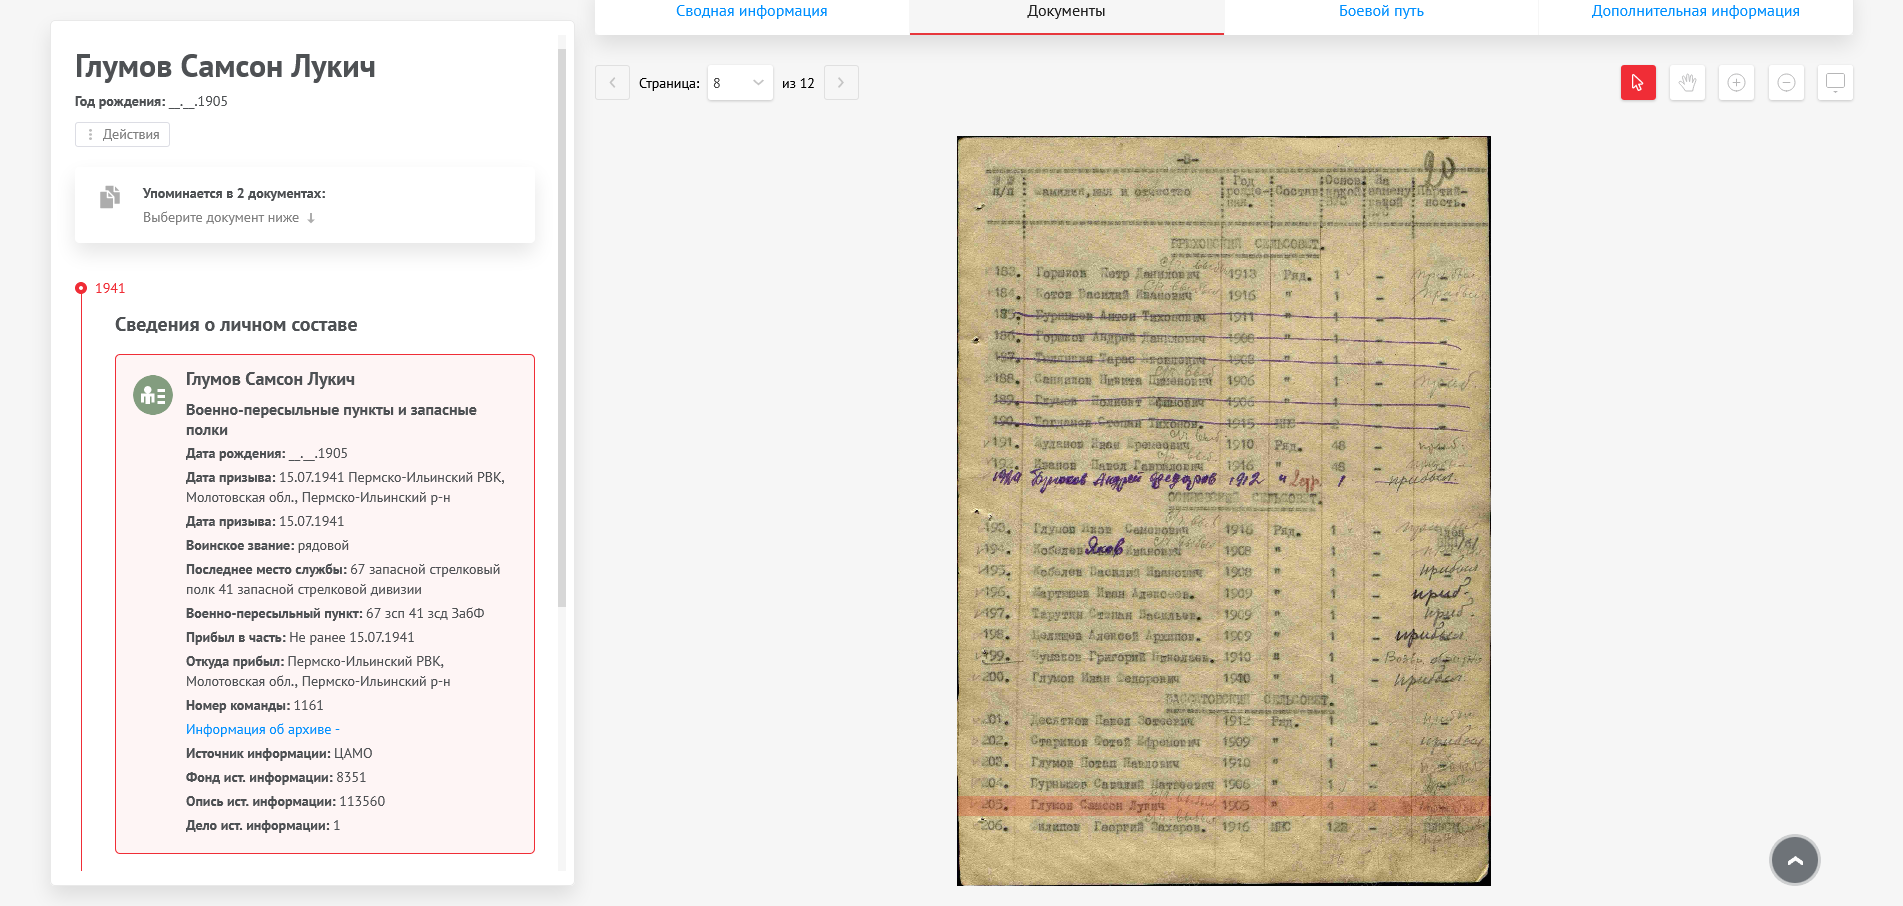Open the Дополнительная информация tab
Screen dimensions: 1903x906
click(x=1695, y=12)
